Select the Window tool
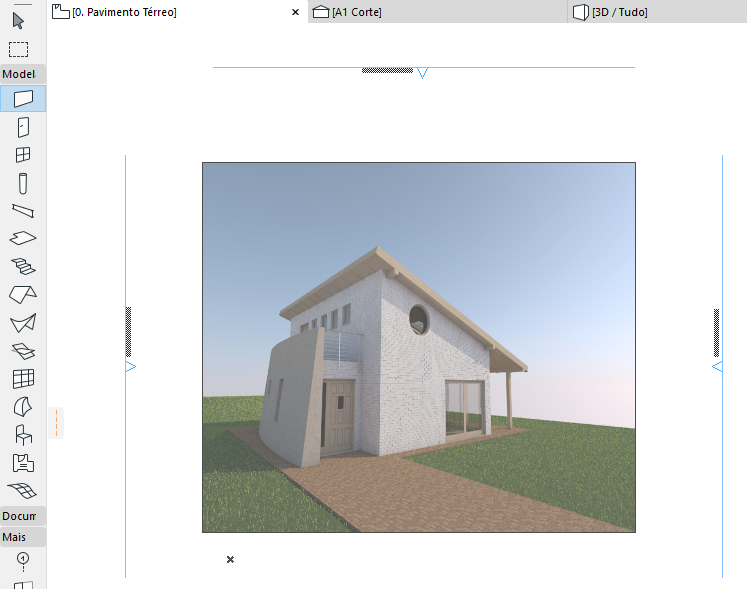 (23, 155)
